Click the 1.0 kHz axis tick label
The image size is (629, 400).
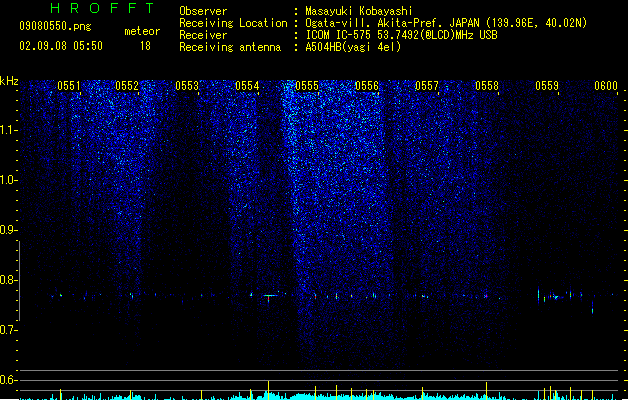[8, 180]
